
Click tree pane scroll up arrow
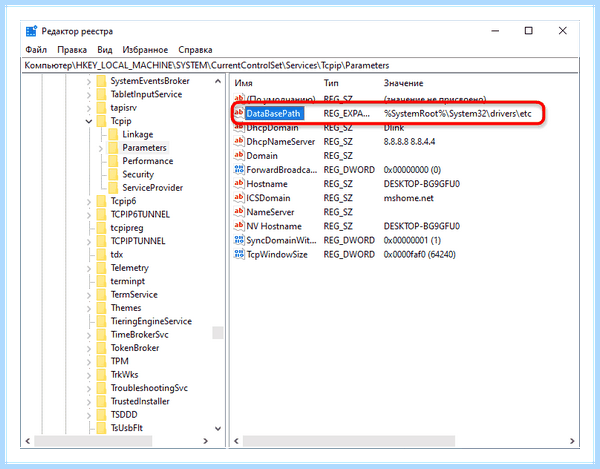pos(218,81)
